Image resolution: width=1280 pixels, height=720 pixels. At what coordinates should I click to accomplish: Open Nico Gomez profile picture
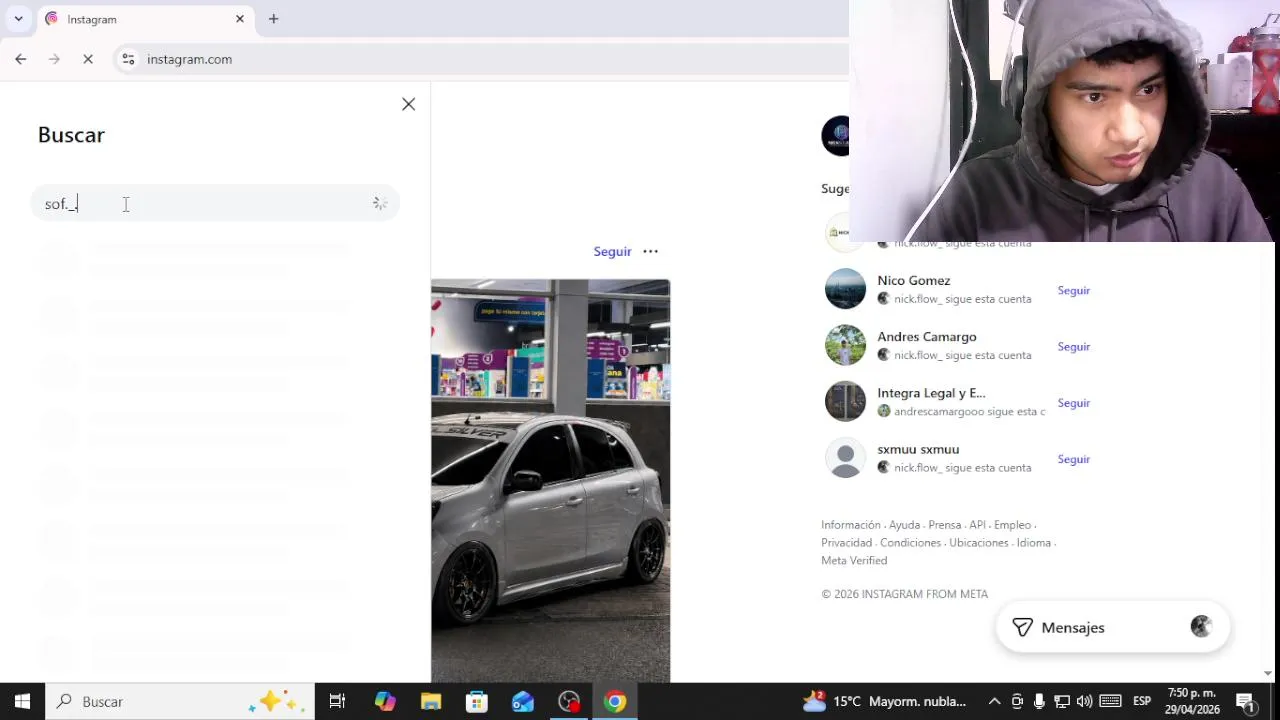(x=845, y=289)
